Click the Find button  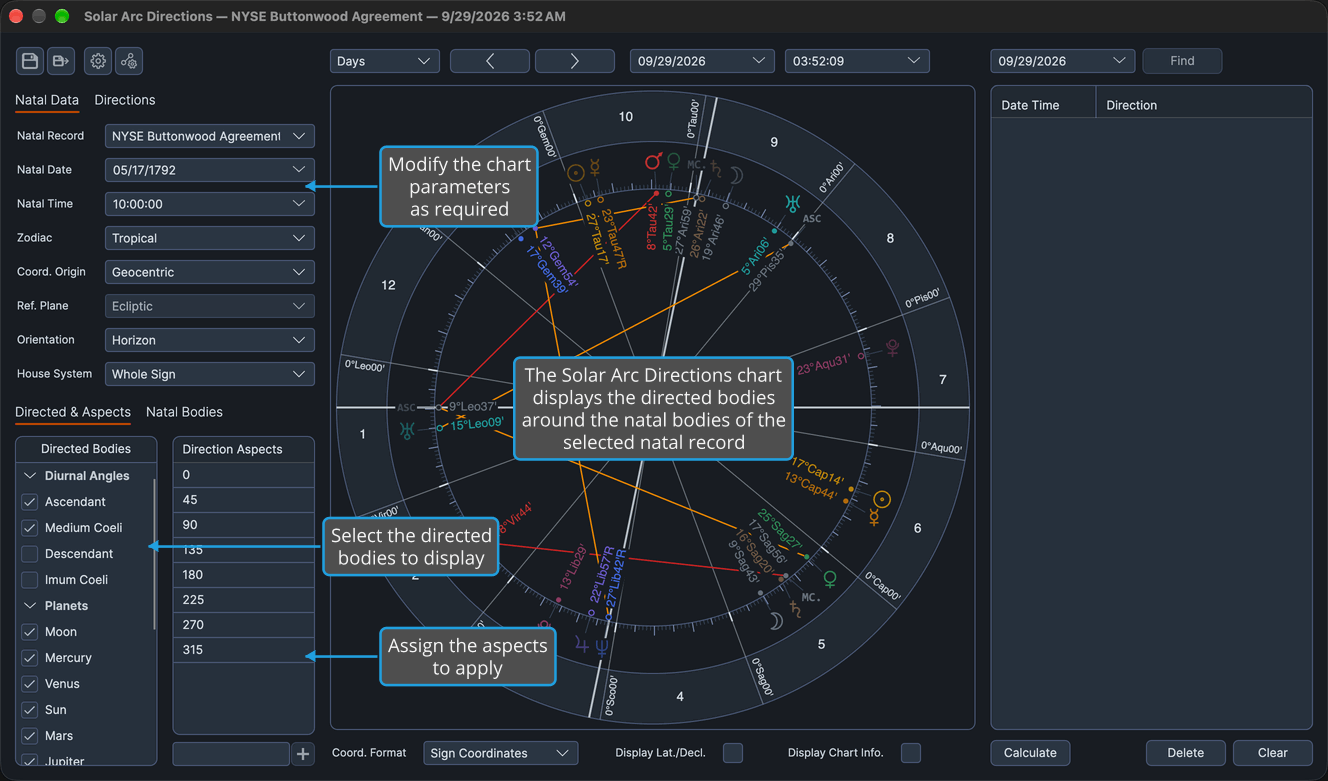[x=1182, y=61]
